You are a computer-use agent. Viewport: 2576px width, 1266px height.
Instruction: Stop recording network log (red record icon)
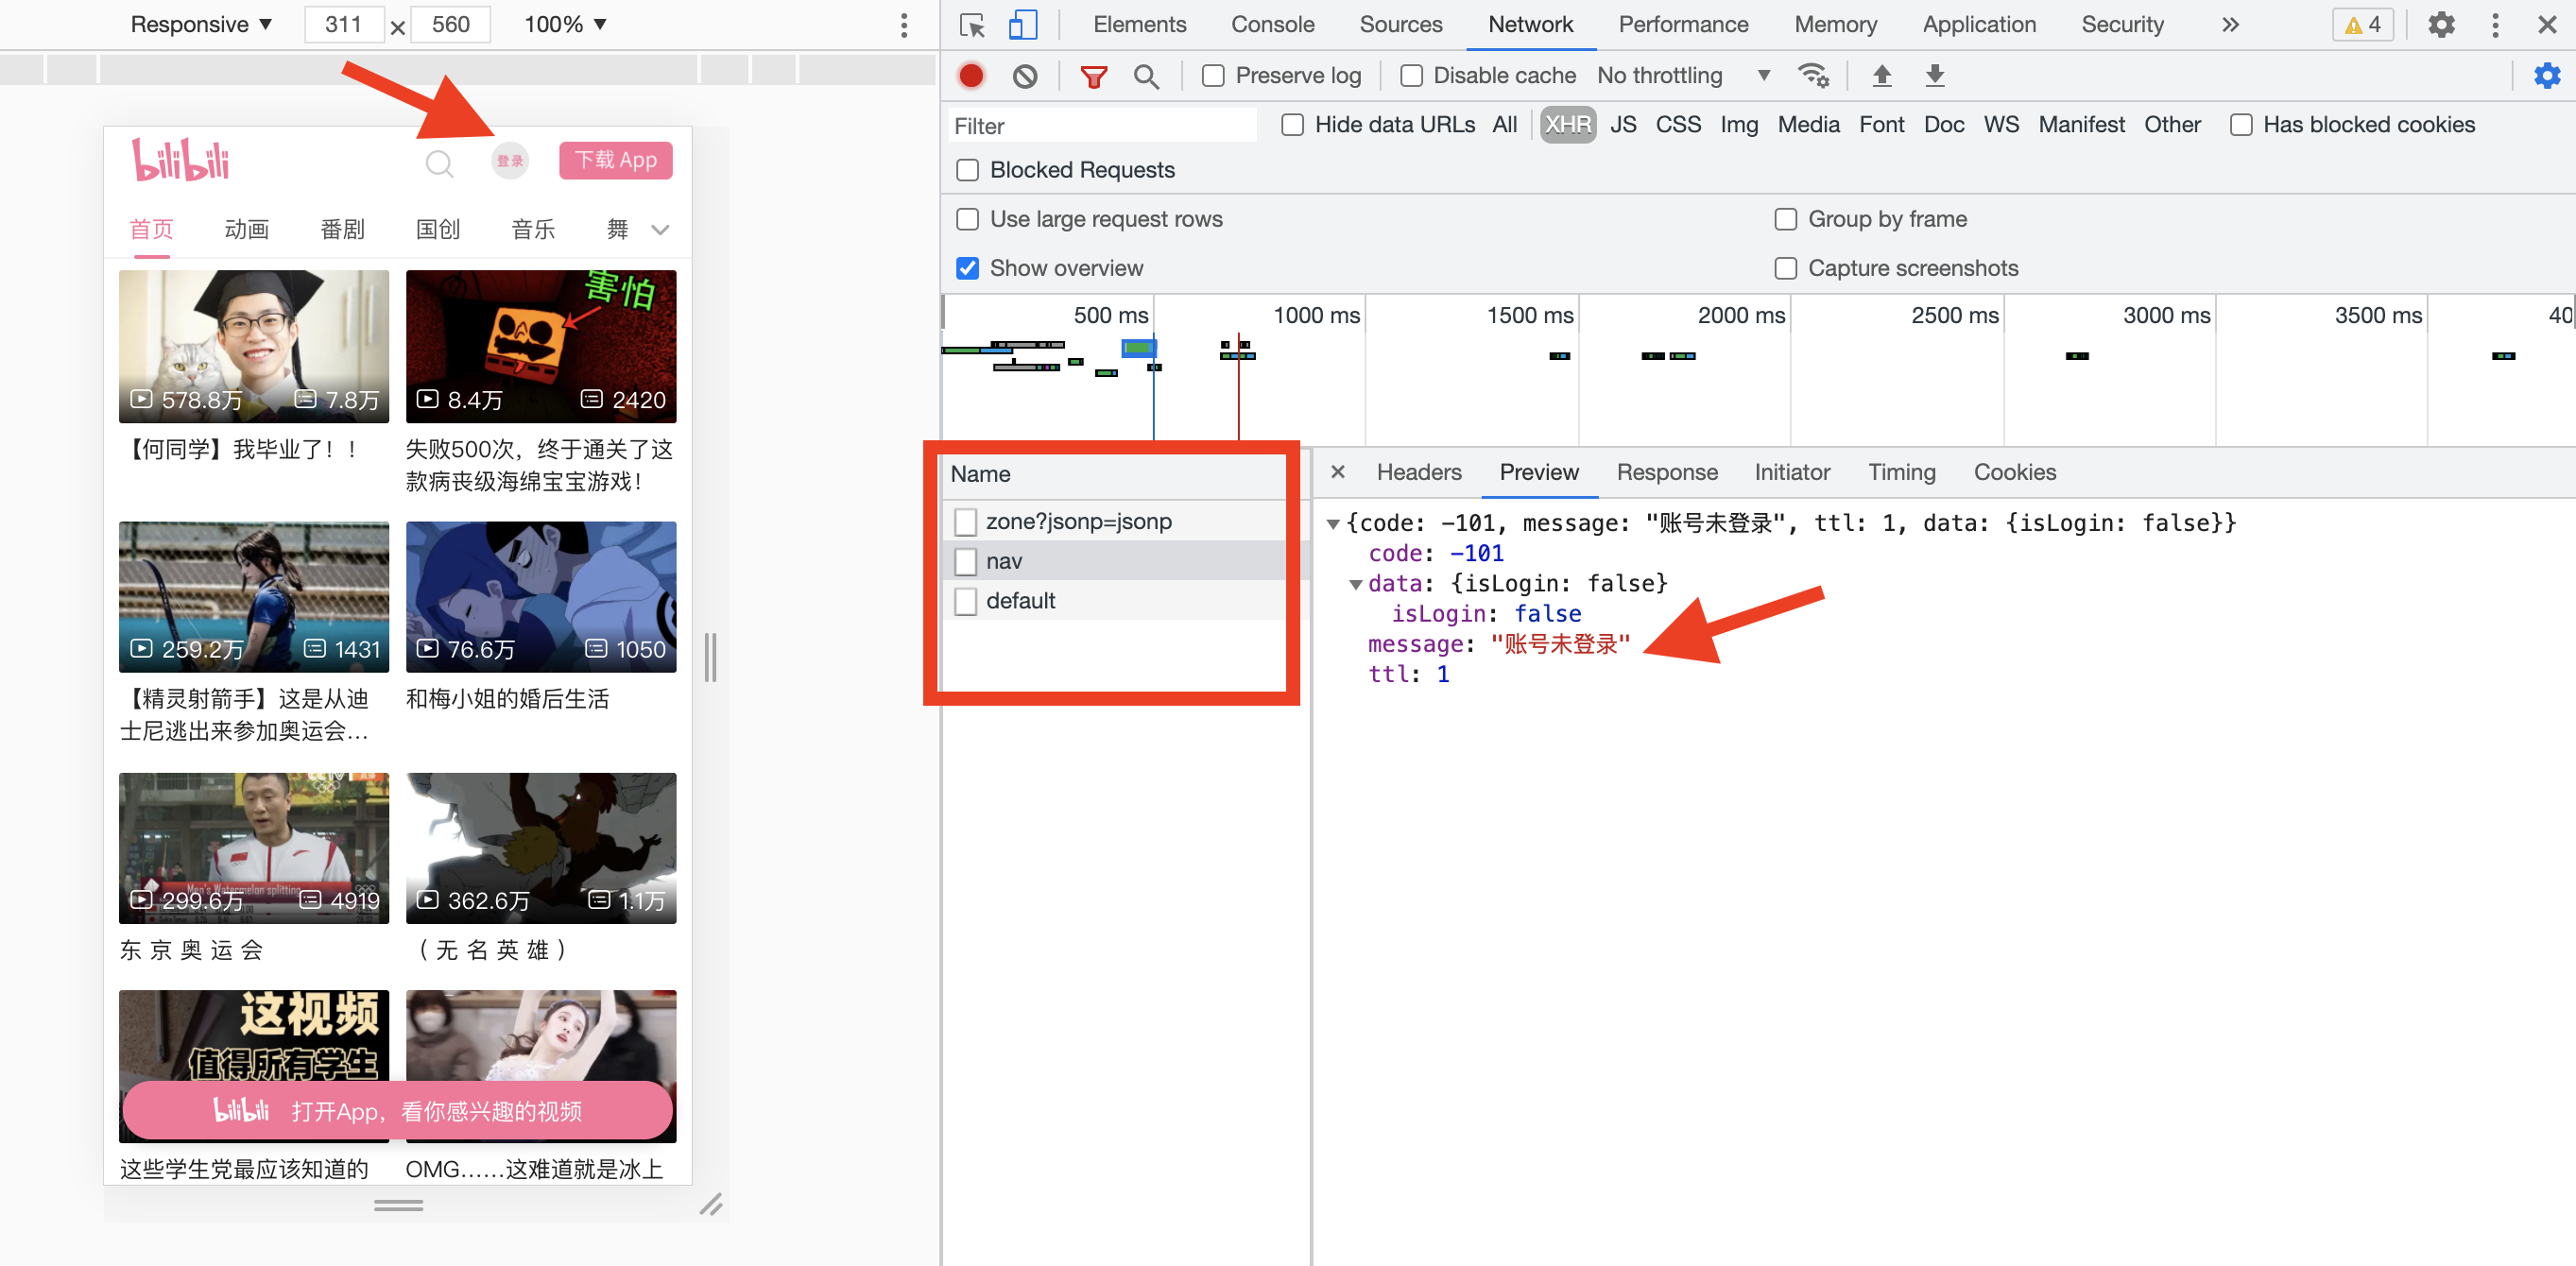[971, 75]
